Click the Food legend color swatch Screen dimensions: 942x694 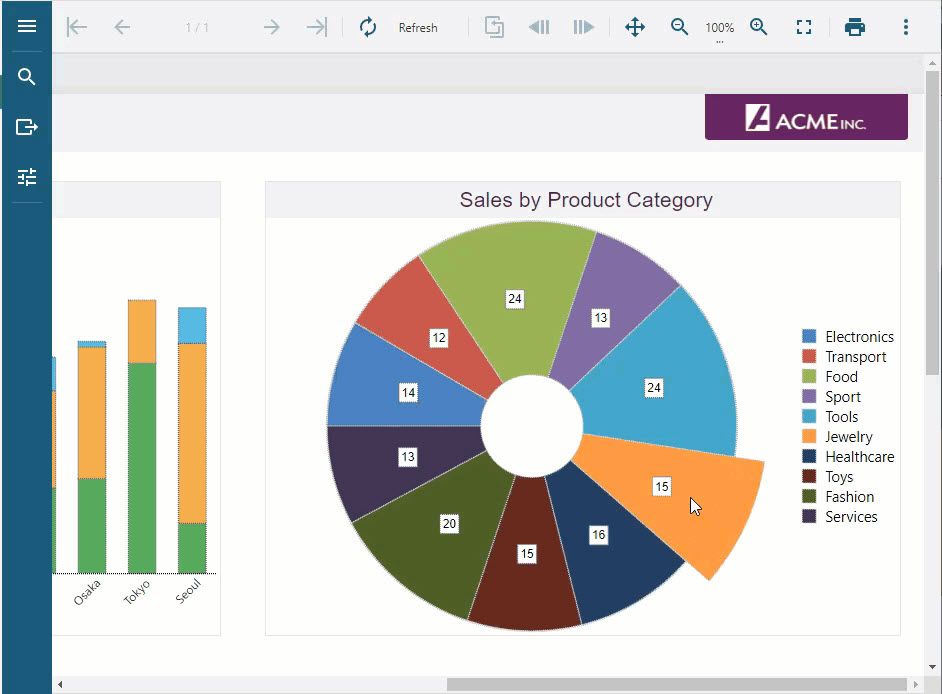click(809, 376)
